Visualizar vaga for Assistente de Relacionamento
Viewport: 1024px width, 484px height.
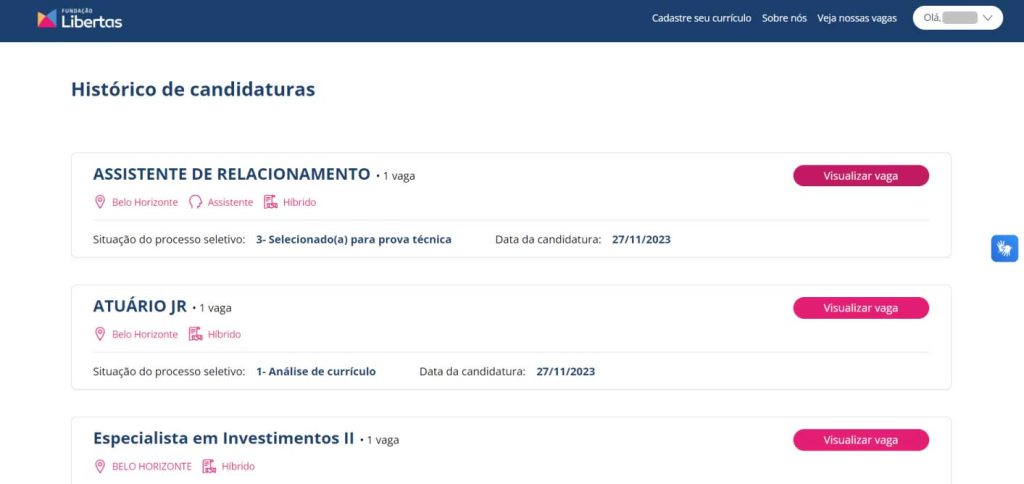[x=861, y=176]
